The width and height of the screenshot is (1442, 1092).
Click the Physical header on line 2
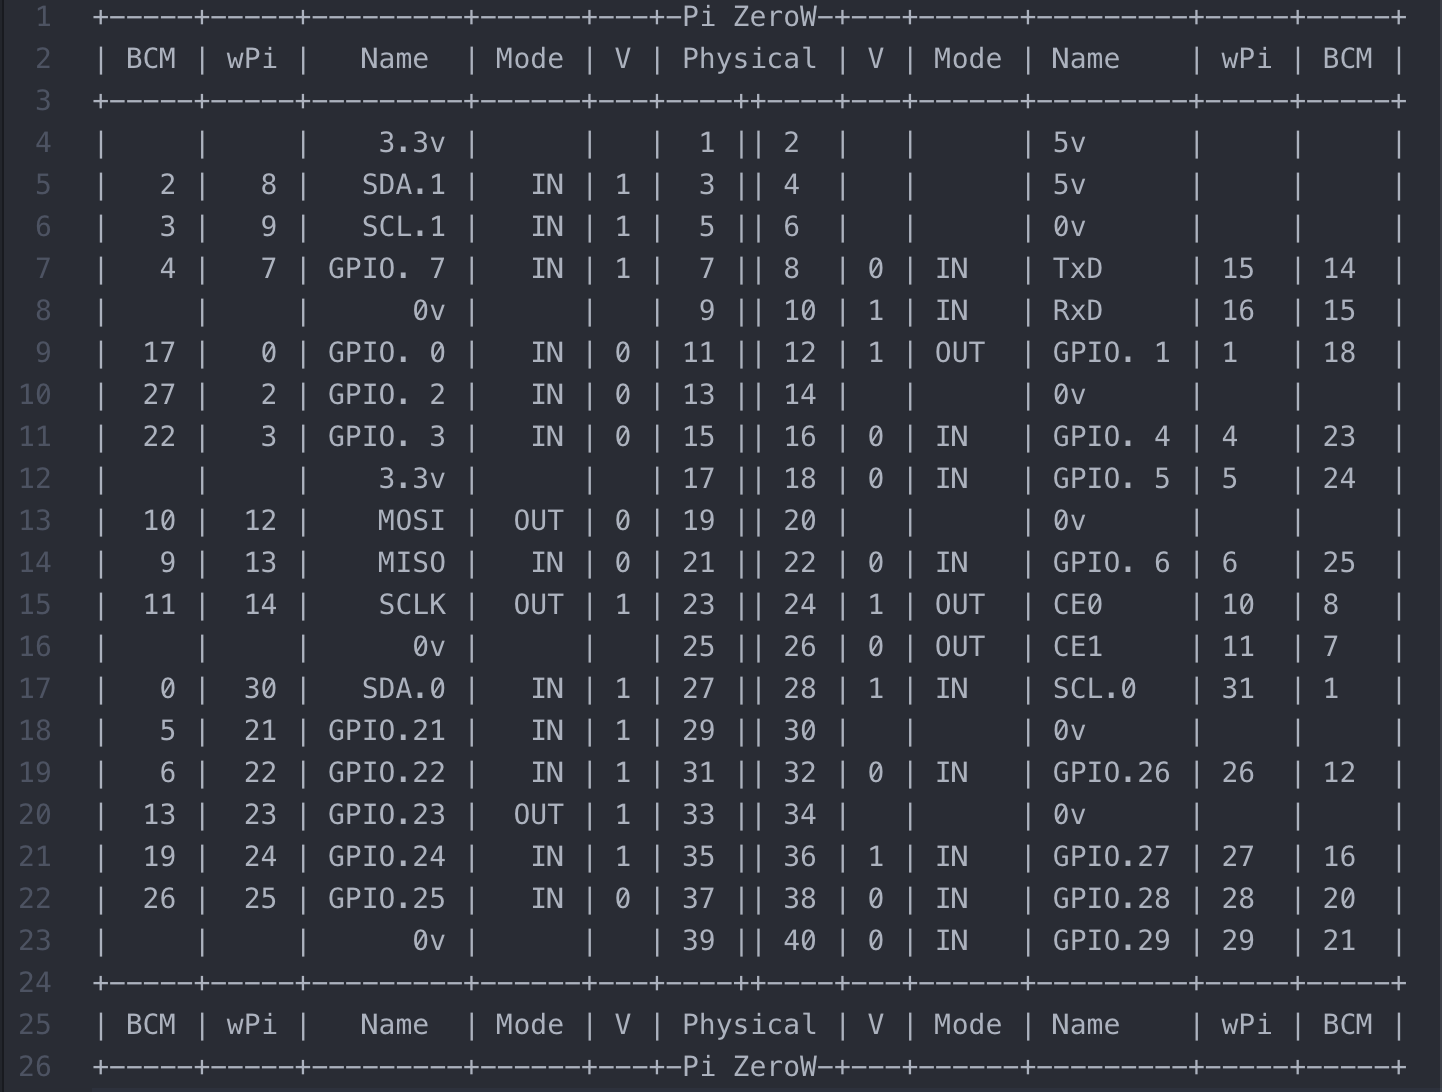point(749,59)
